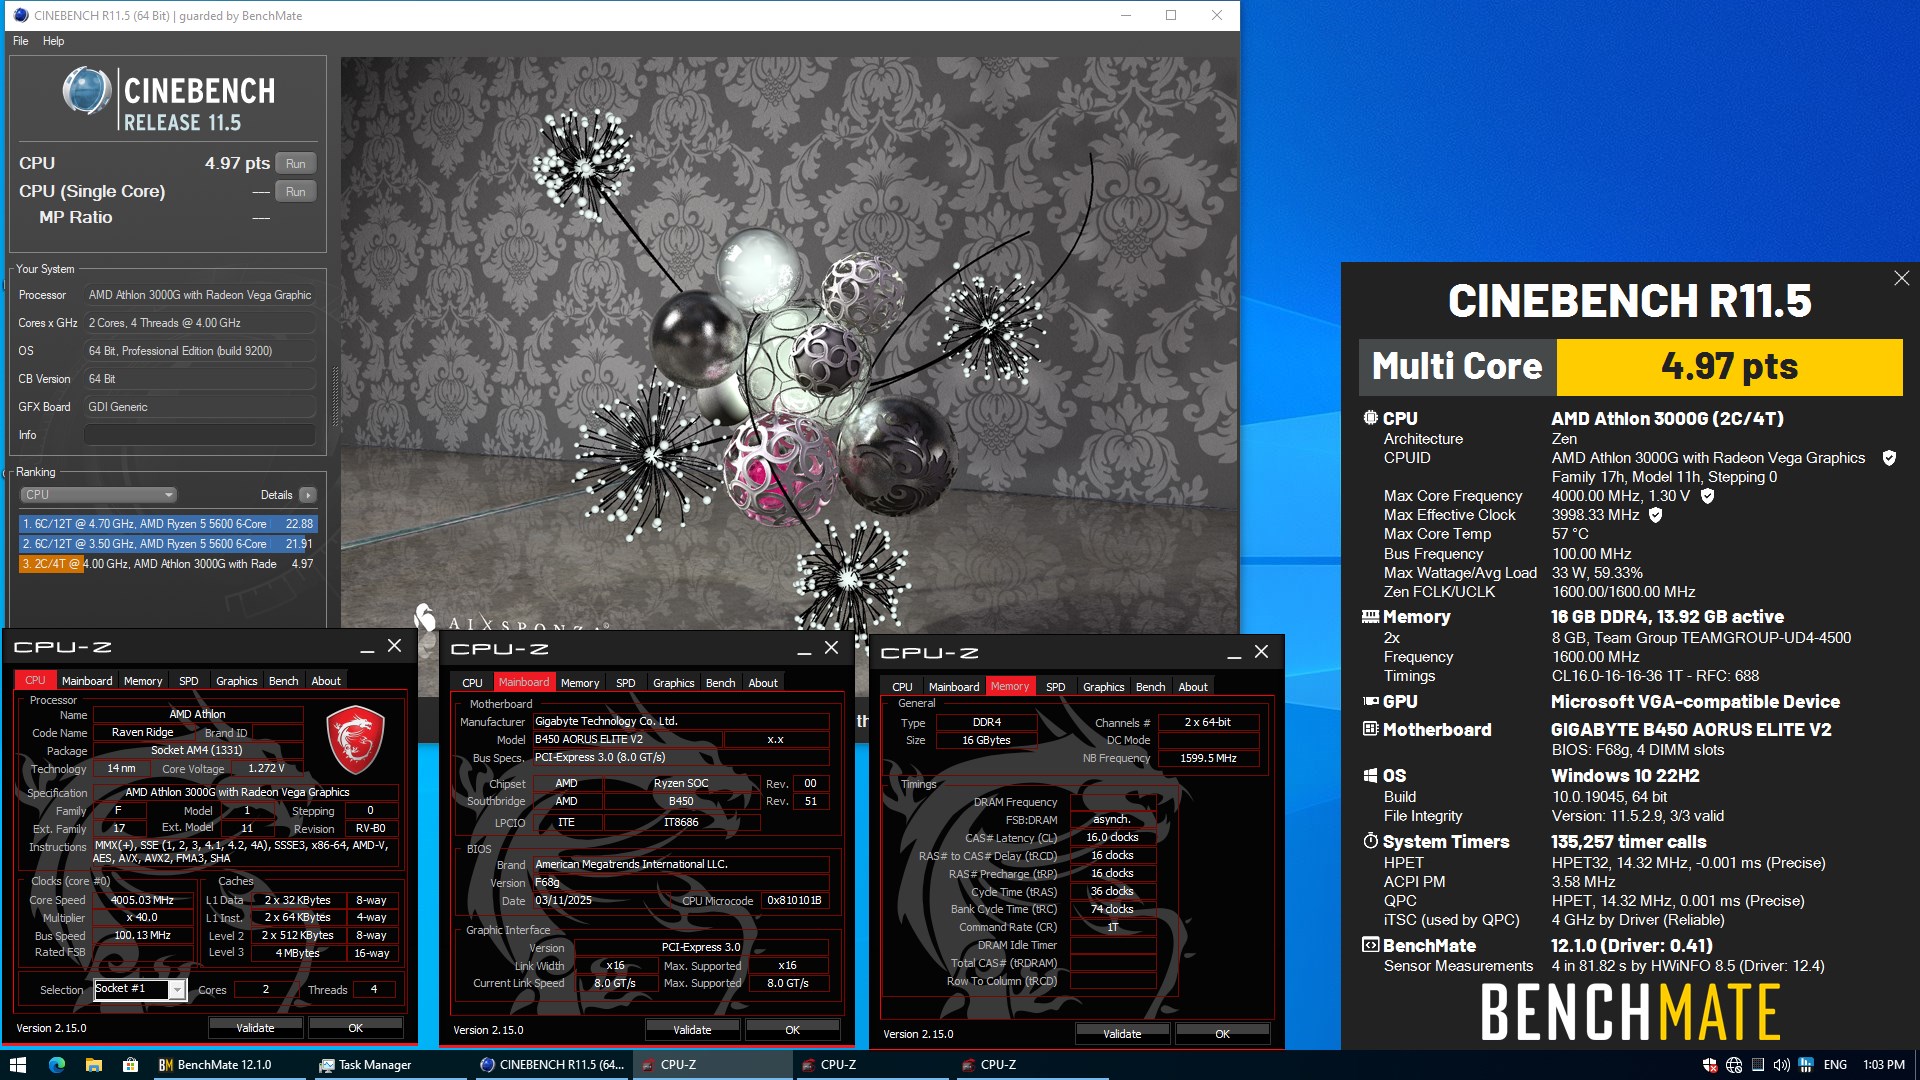Click the taskbar clock showing 1:03 PM

click(x=1884, y=1065)
